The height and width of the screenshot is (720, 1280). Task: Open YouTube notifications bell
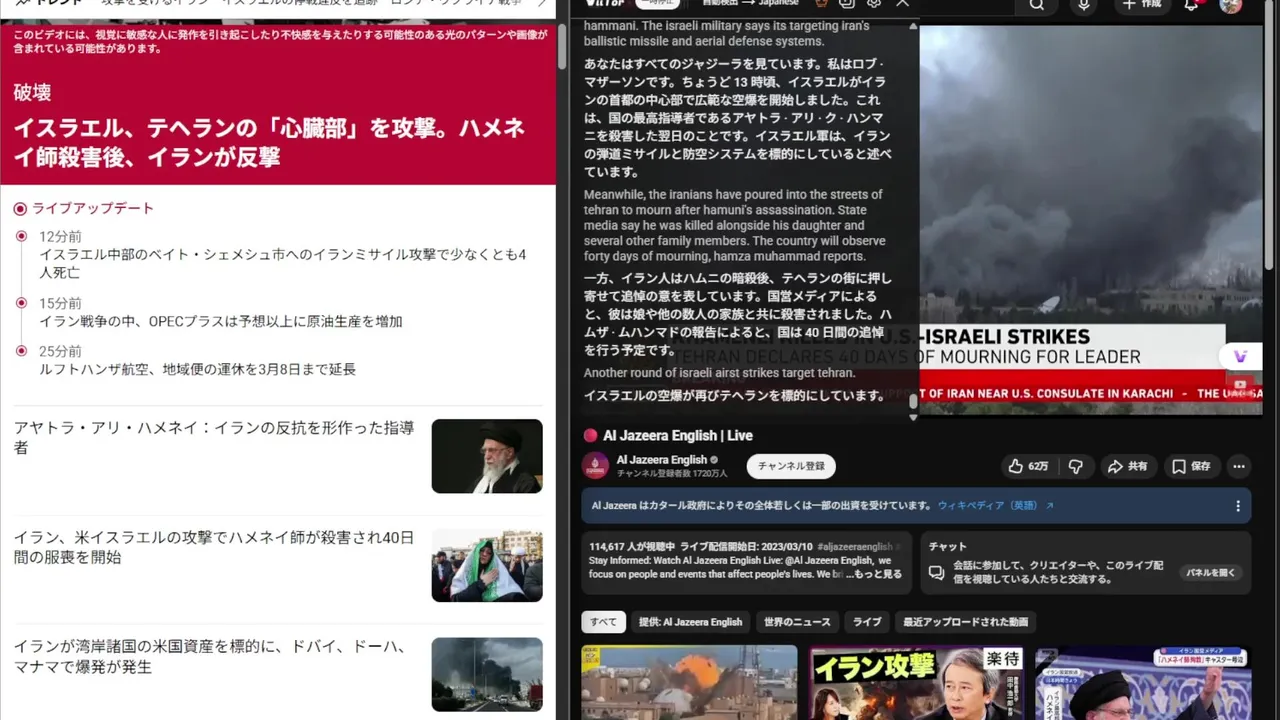click(1191, 5)
